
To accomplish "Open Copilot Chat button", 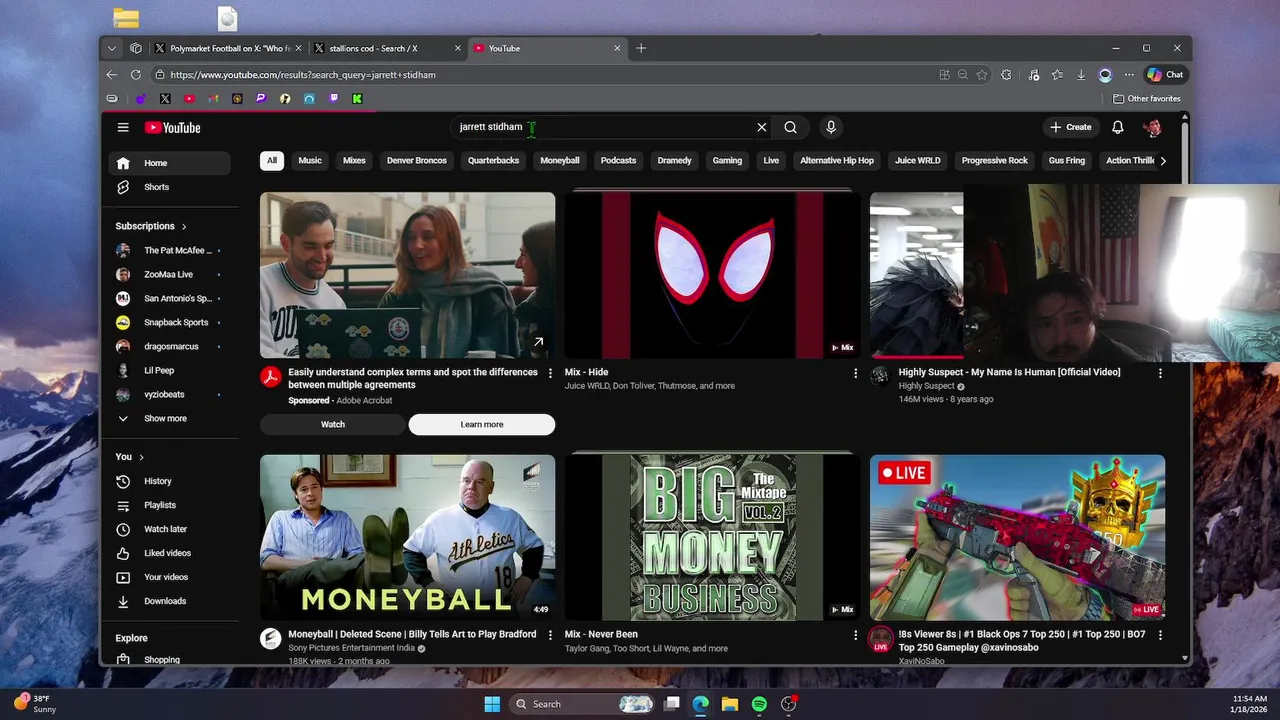I will [x=1165, y=74].
